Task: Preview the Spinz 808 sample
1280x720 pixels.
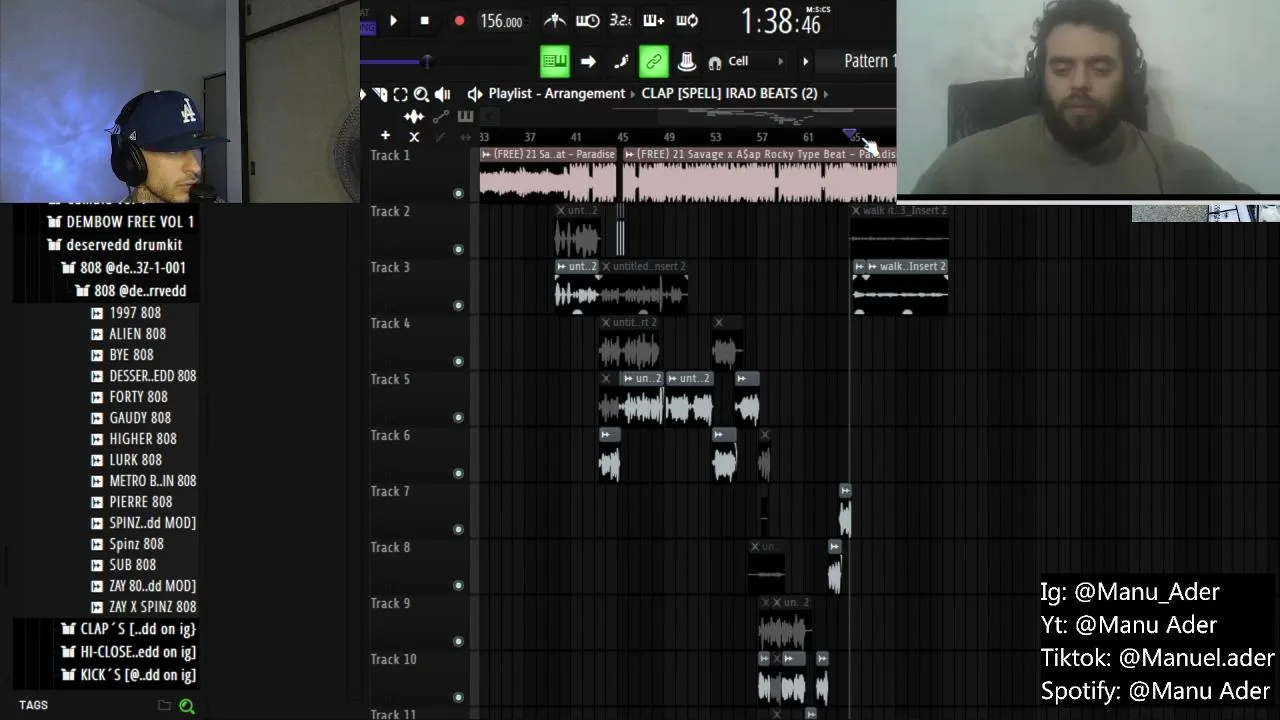Action: (x=127, y=544)
